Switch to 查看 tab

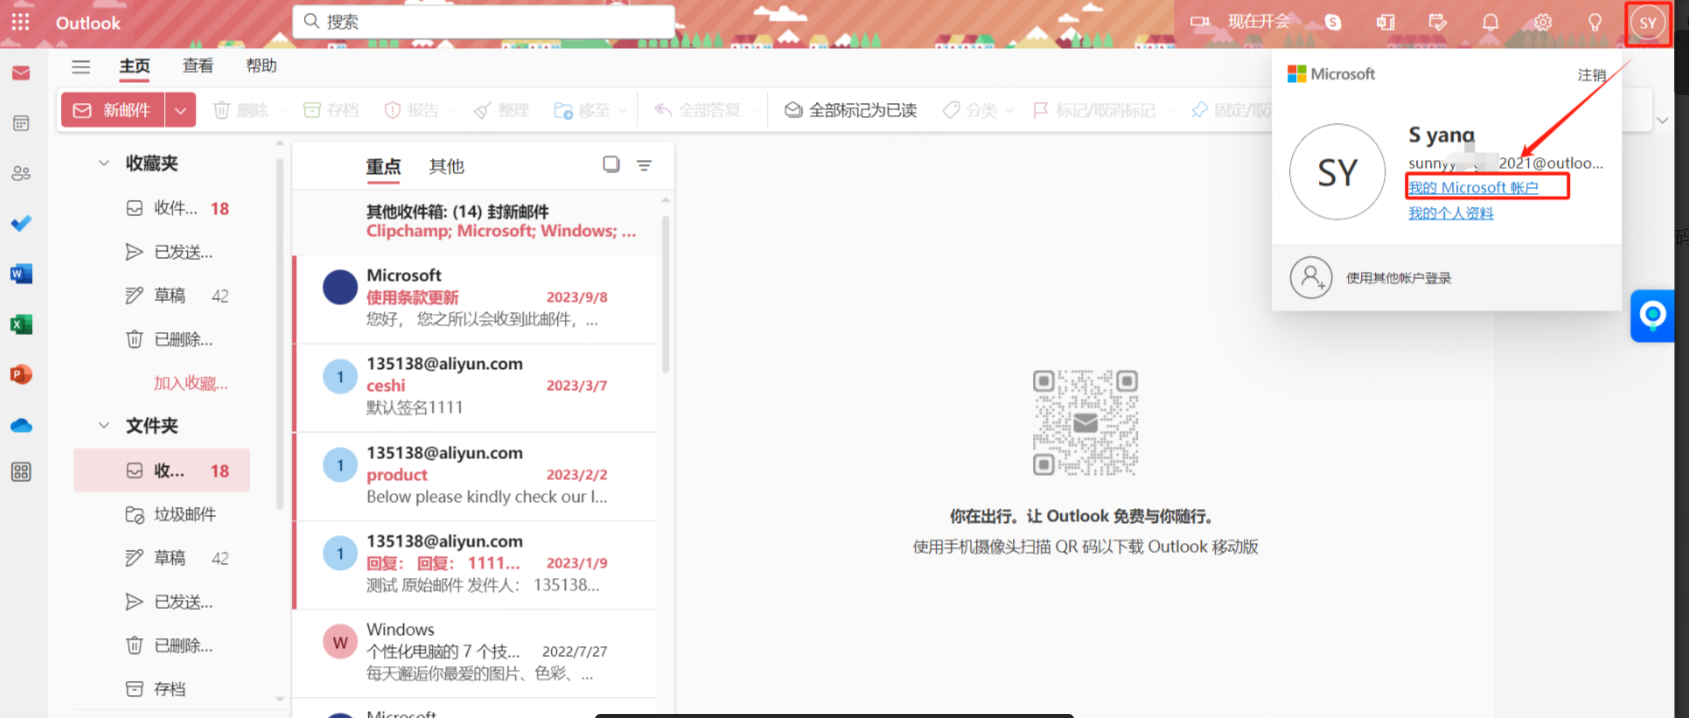[x=198, y=66]
